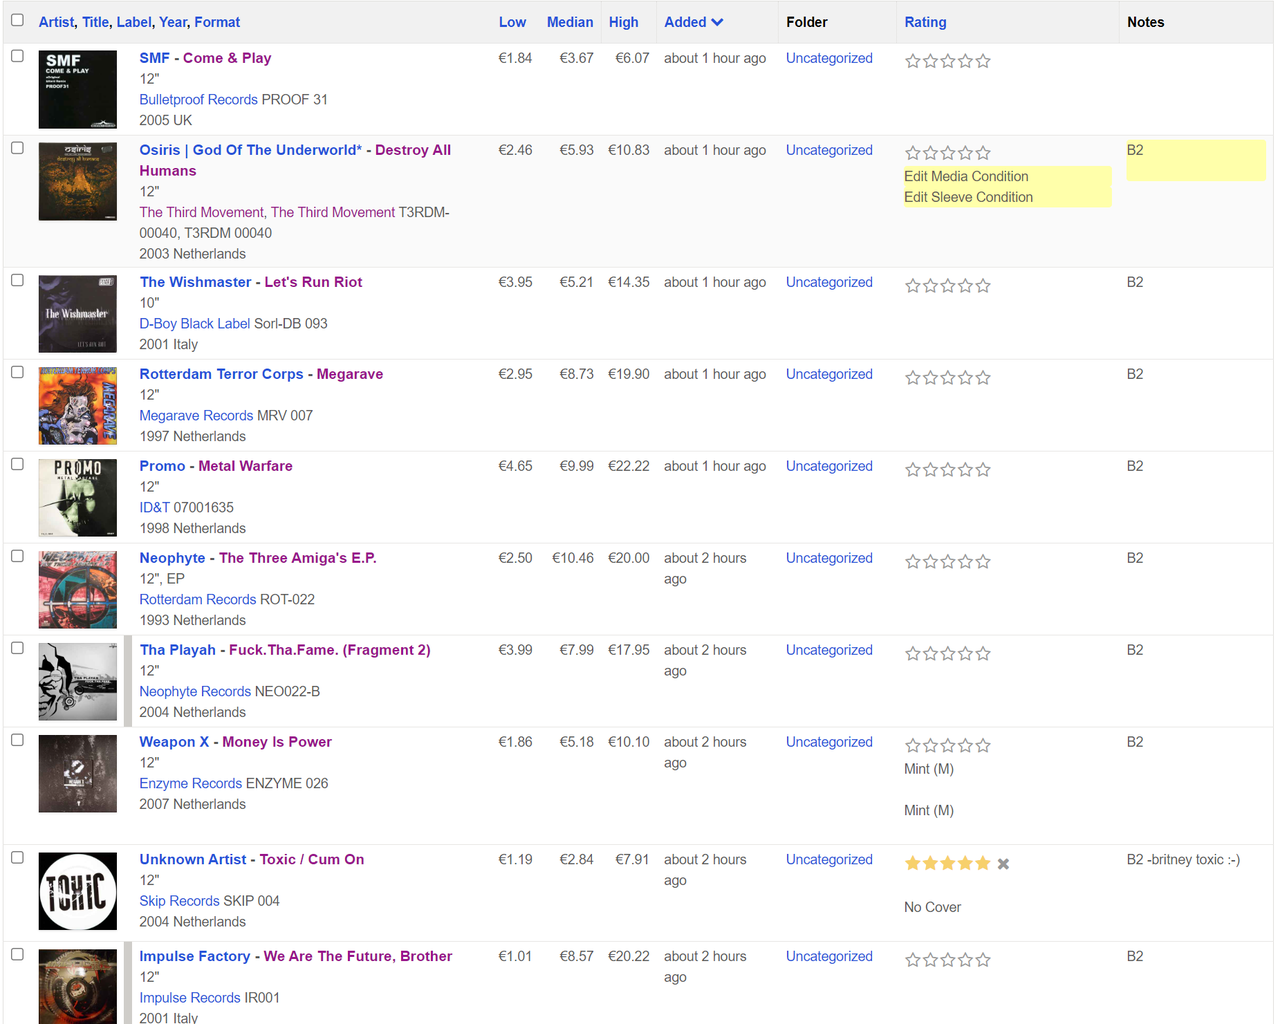The width and height of the screenshot is (1280, 1024).
Task: Select the Weapon X row checkbox
Action: click(x=17, y=740)
